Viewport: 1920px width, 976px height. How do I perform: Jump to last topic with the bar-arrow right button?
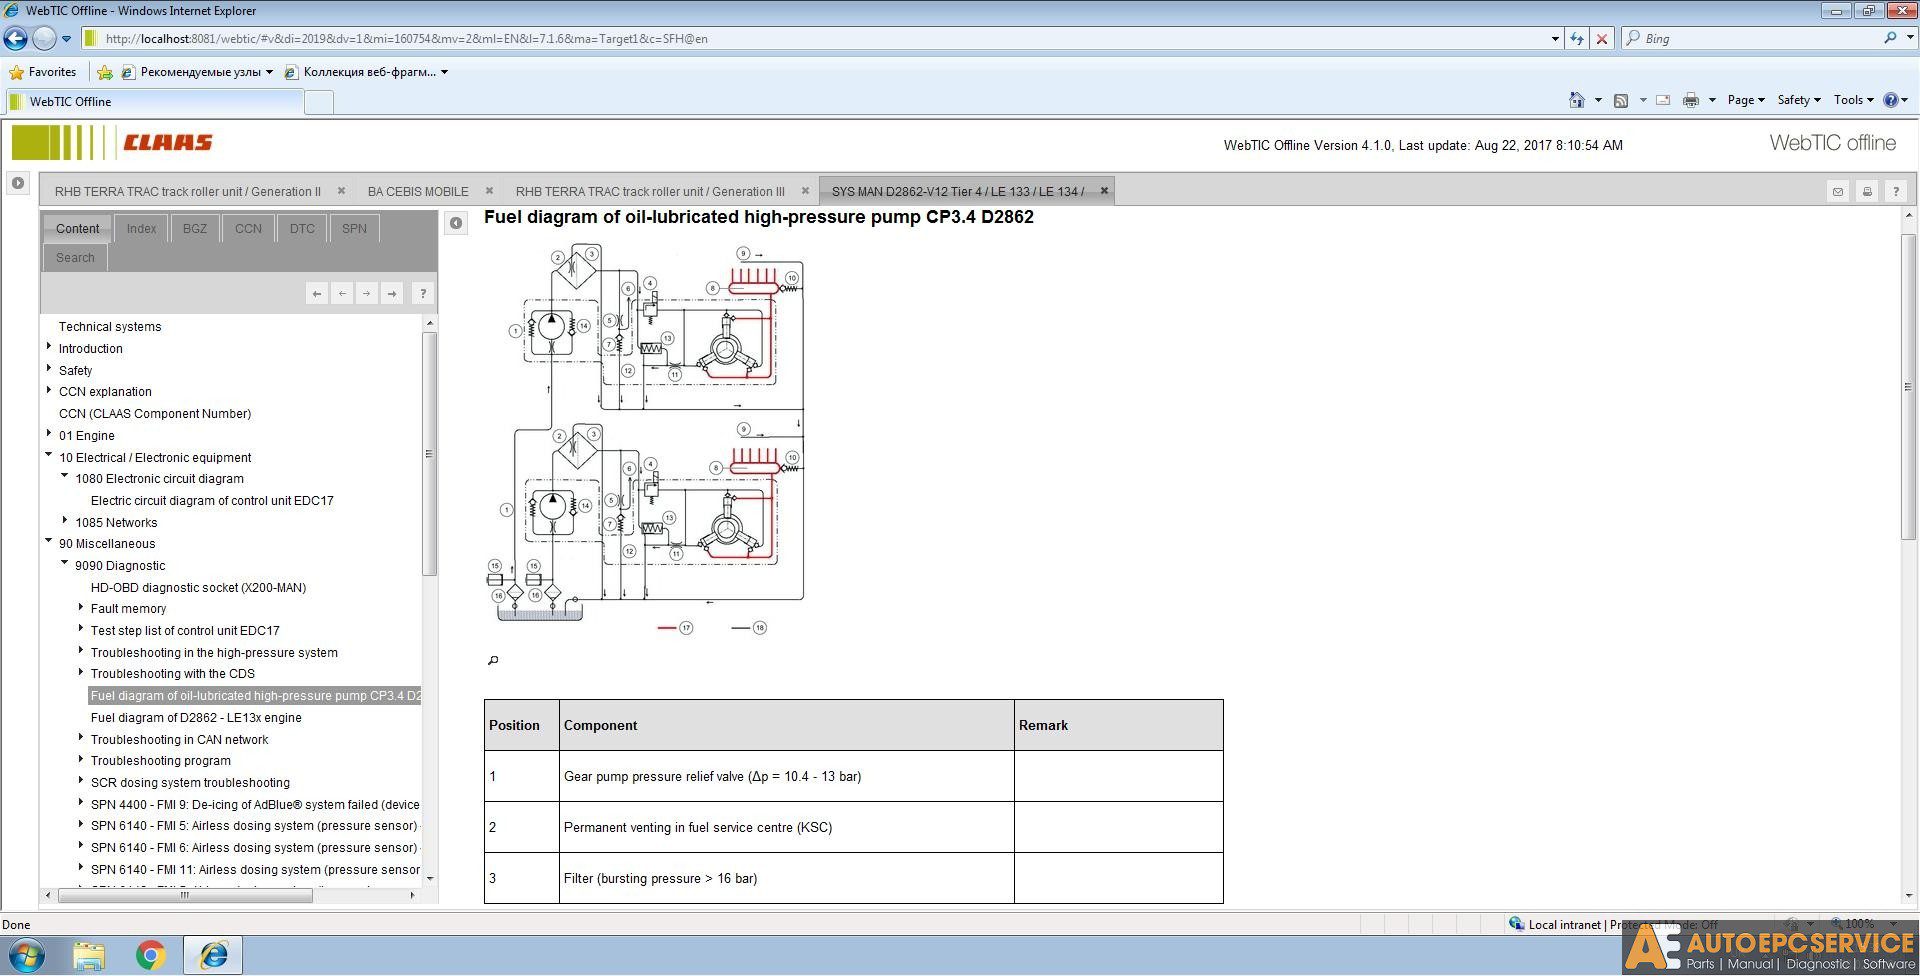coord(392,293)
